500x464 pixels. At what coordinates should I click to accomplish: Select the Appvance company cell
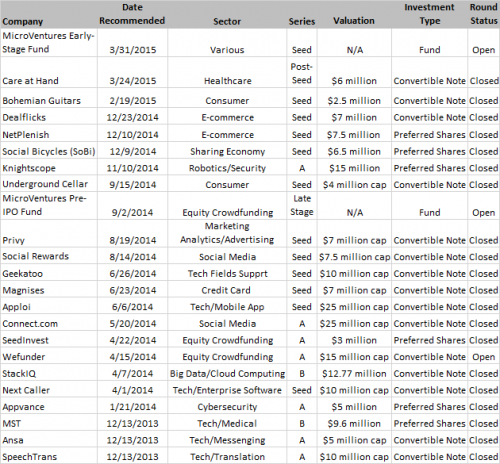pos(49,407)
